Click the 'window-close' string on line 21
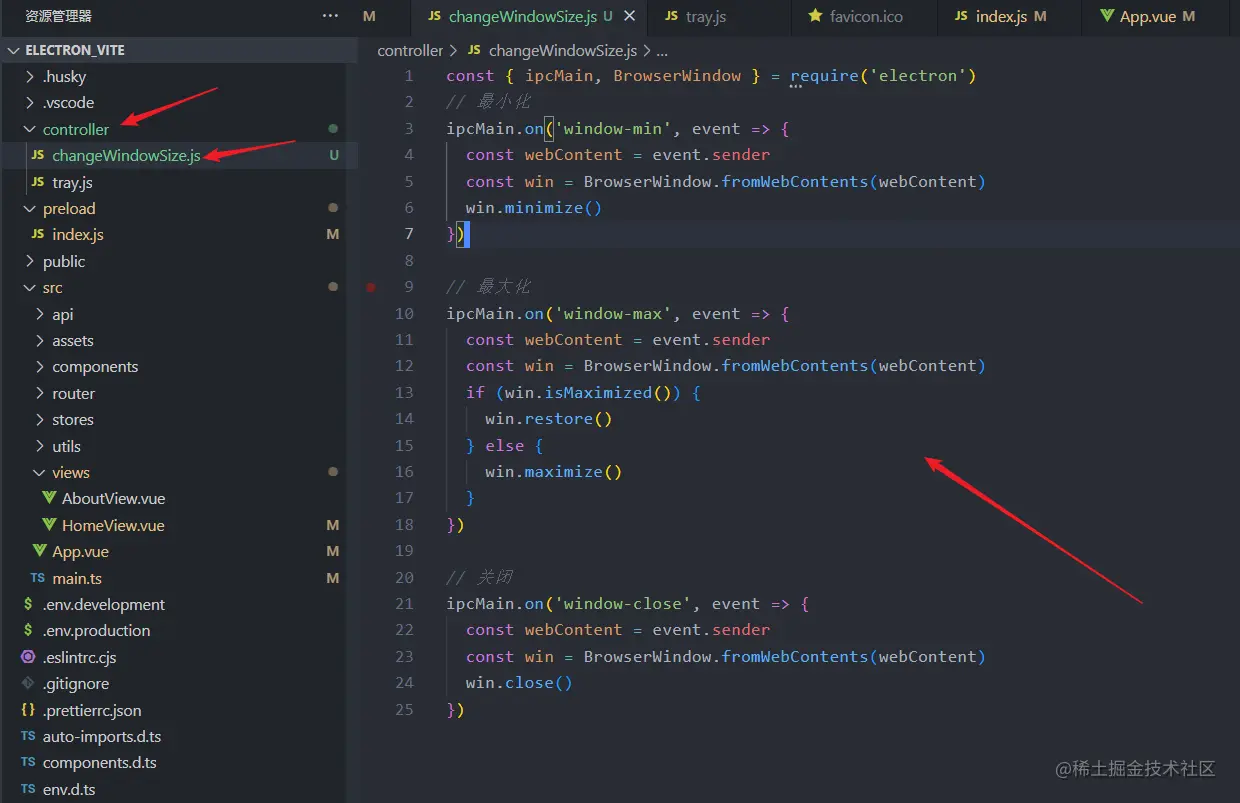This screenshot has width=1240, height=803. coord(623,604)
